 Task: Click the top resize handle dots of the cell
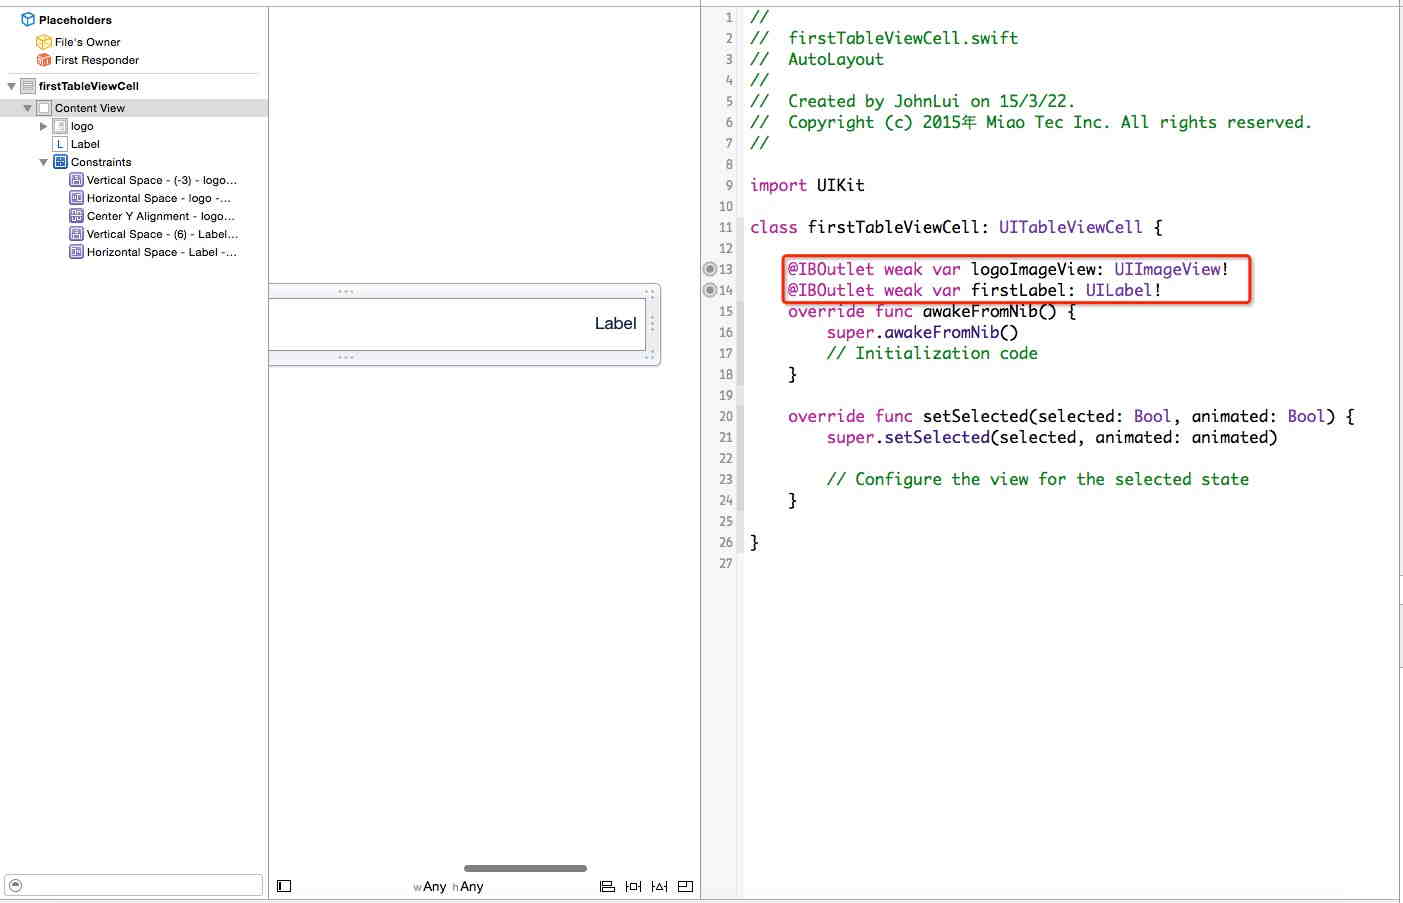[x=346, y=291]
